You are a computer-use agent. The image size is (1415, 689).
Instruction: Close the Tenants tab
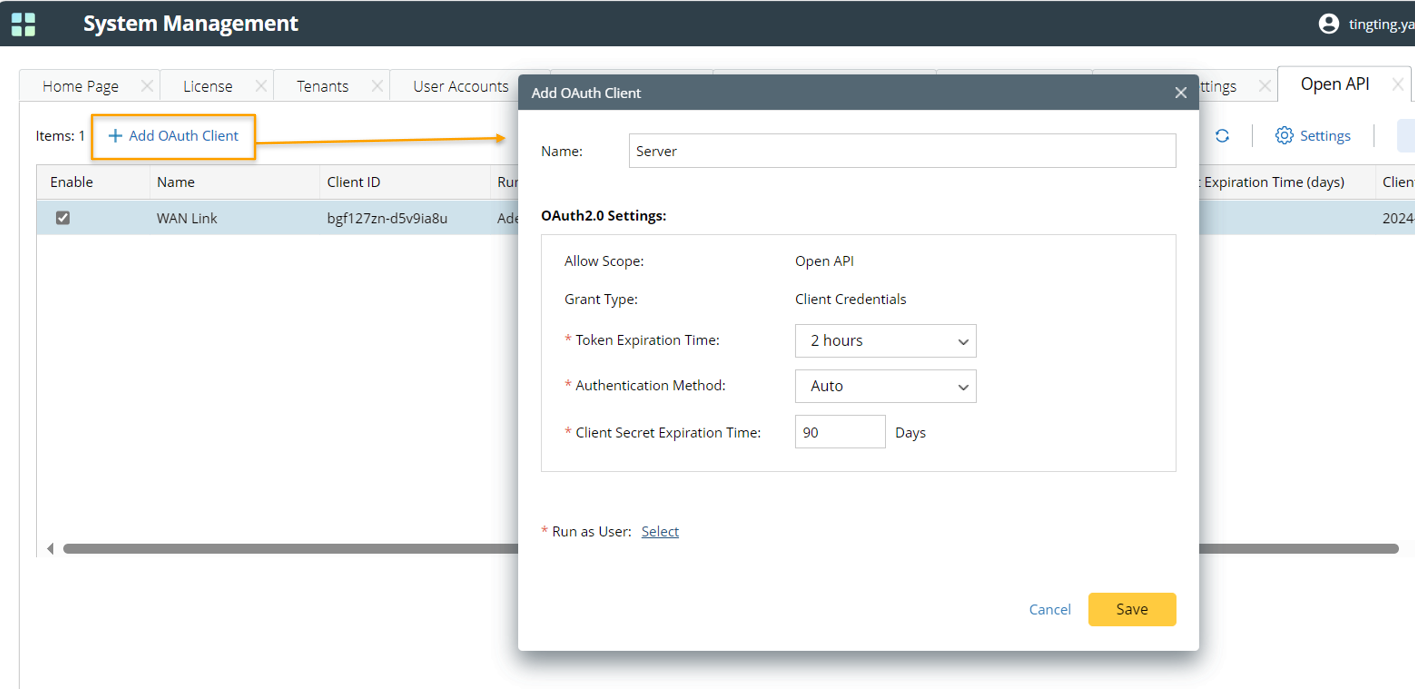pyautogui.click(x=377, y=86)
